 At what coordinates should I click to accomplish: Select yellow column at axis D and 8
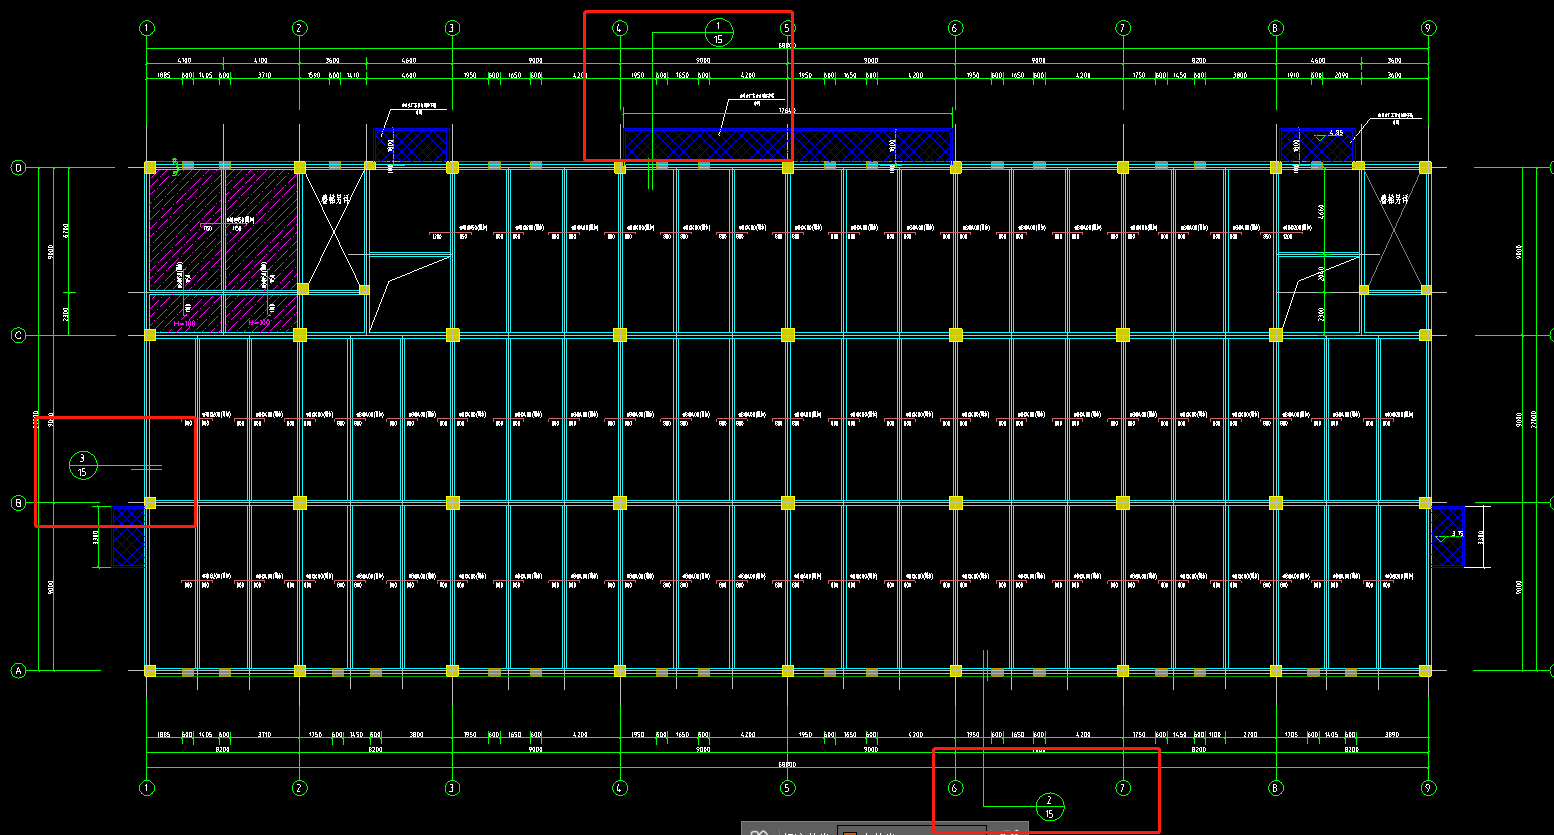pos(1276,167)
